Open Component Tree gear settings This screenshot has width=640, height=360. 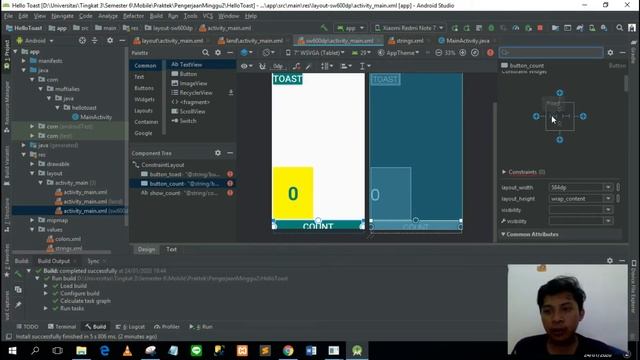218,153
